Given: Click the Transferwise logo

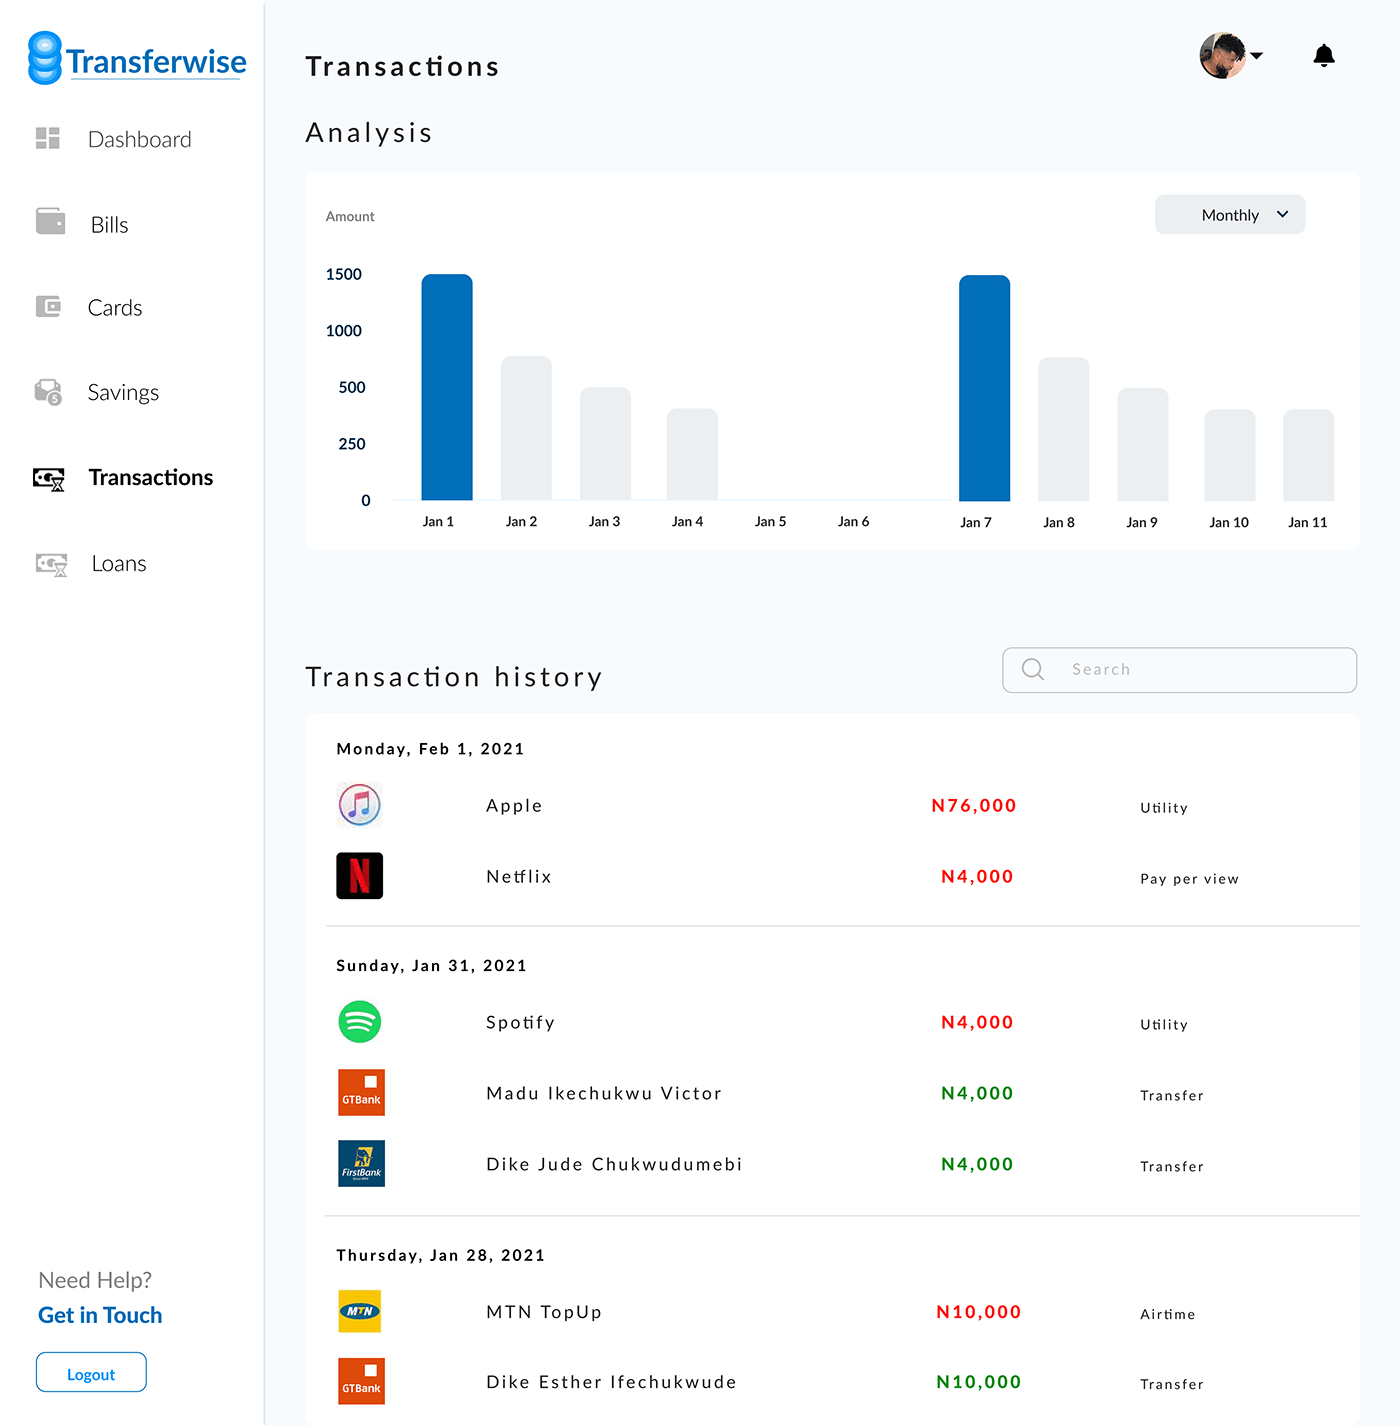Looking at the screenshot, I should pos(137,59).
